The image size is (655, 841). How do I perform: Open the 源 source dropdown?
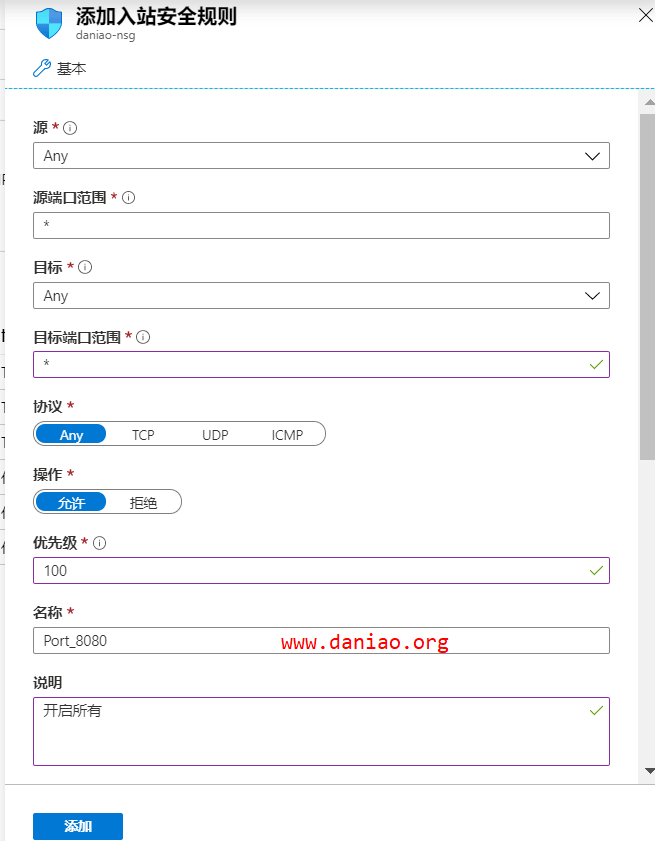321,156
